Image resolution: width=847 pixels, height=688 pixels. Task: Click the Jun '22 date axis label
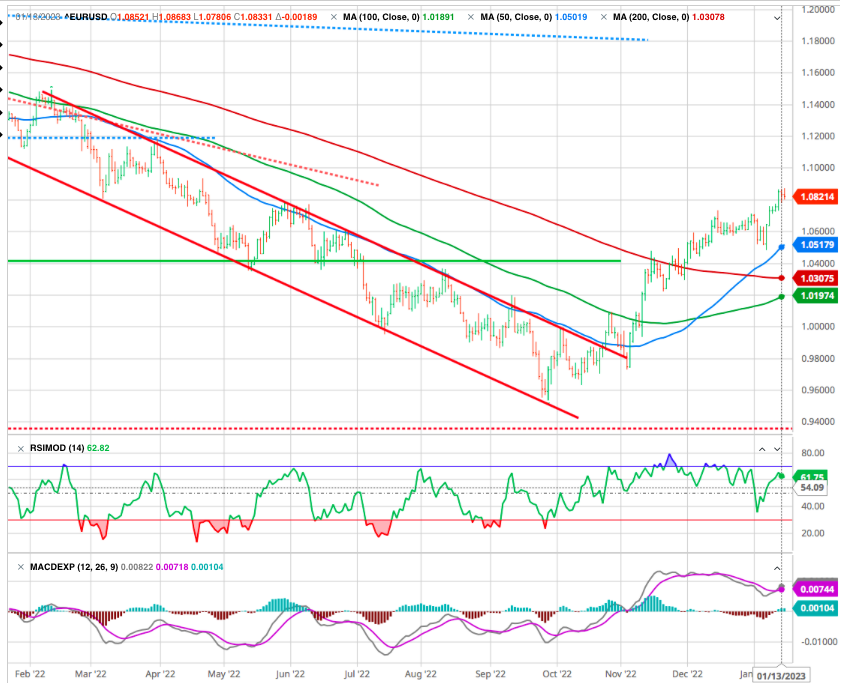point(290,674)
